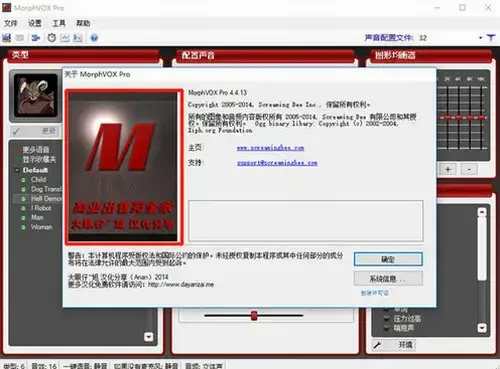The height and width of the screenshot is (369, 500).
Task: Click the support@screamingbee.com email link
Action: [x=277, y=163]
